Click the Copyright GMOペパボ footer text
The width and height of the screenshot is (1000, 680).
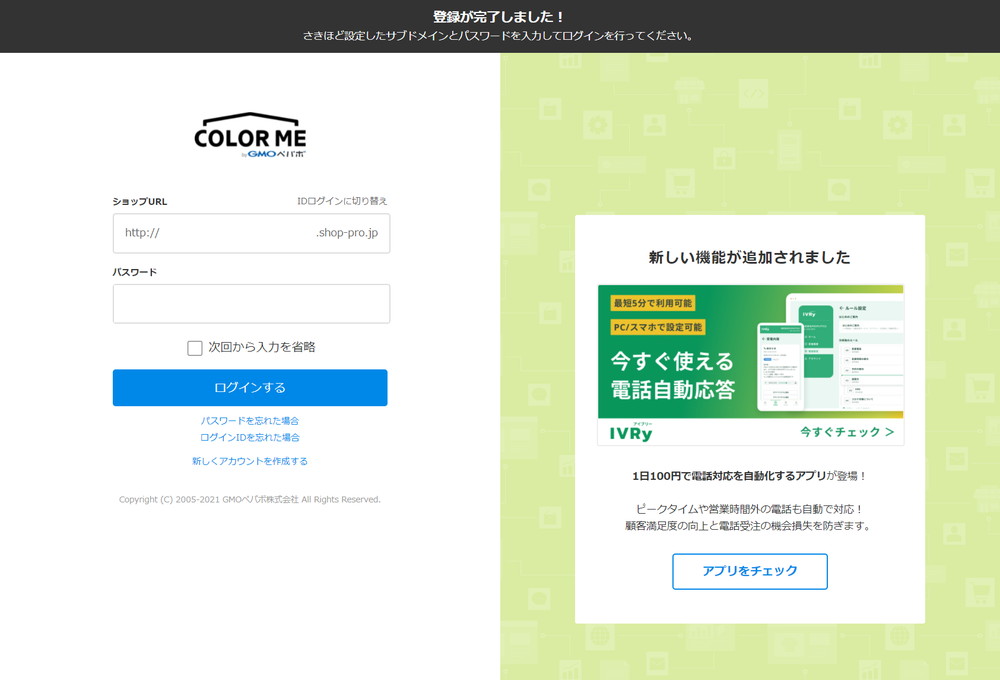(250, 499)
